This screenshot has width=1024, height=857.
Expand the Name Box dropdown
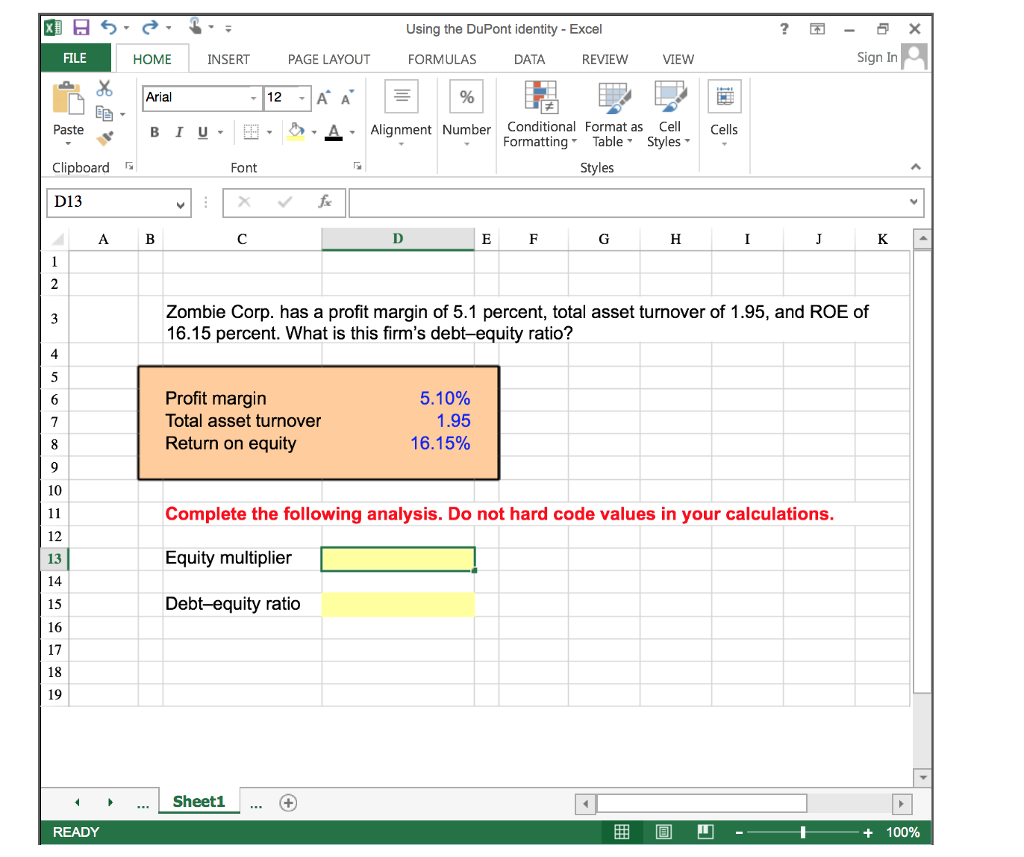(181, 202)
